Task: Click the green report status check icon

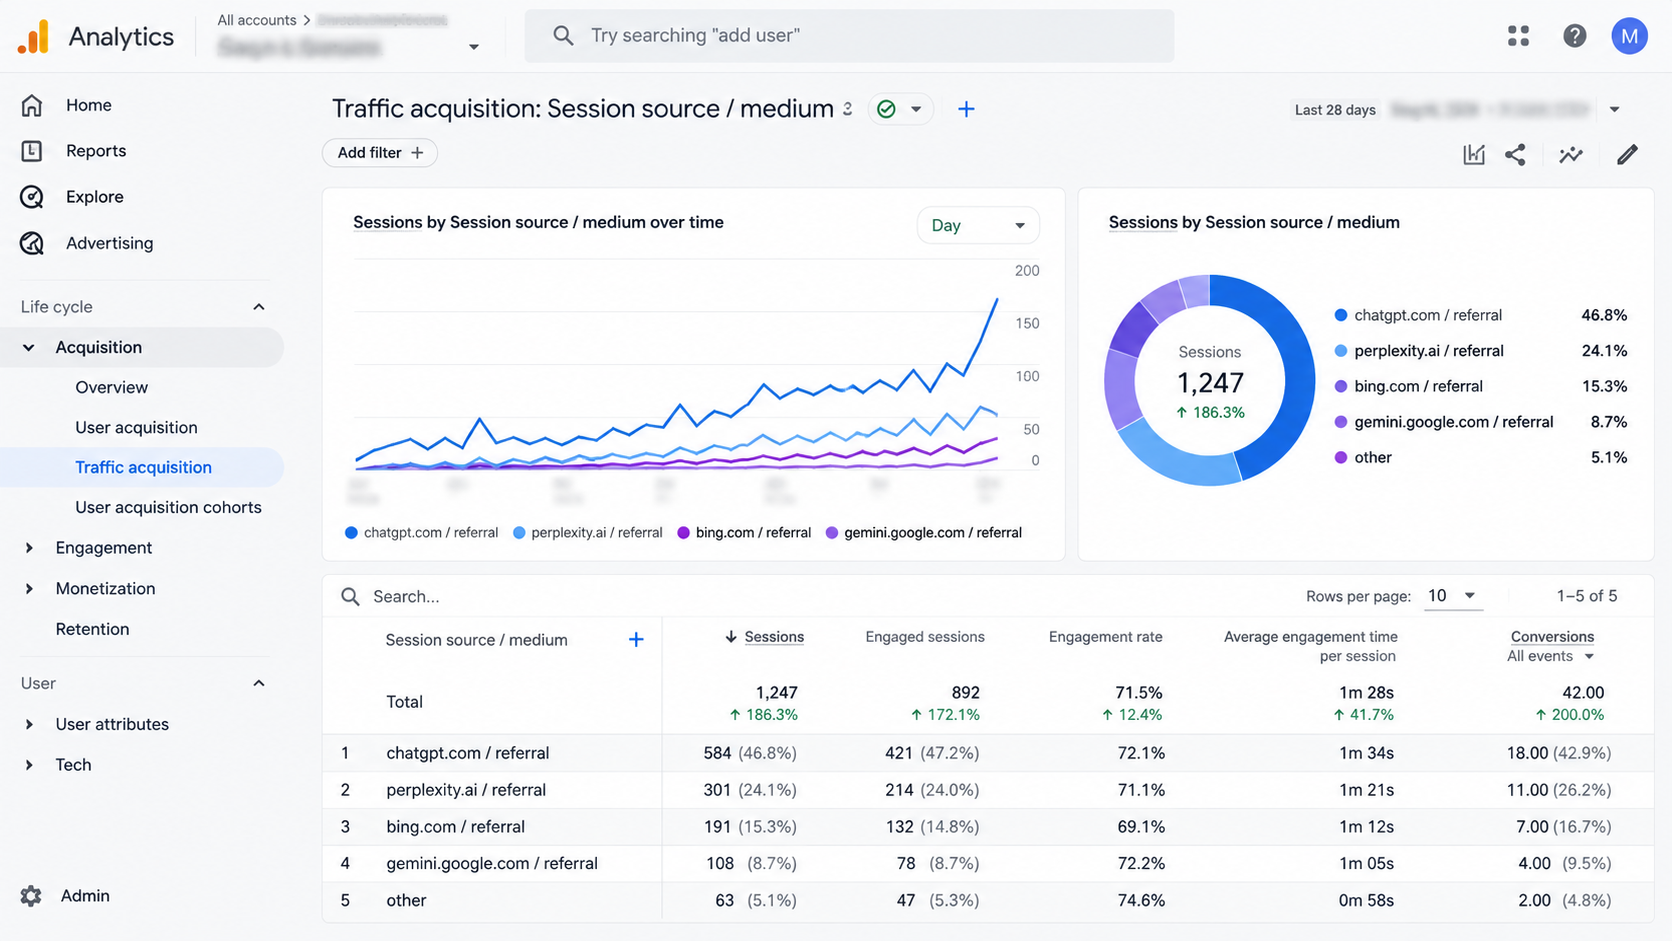Action: click(x=886, y=109)
